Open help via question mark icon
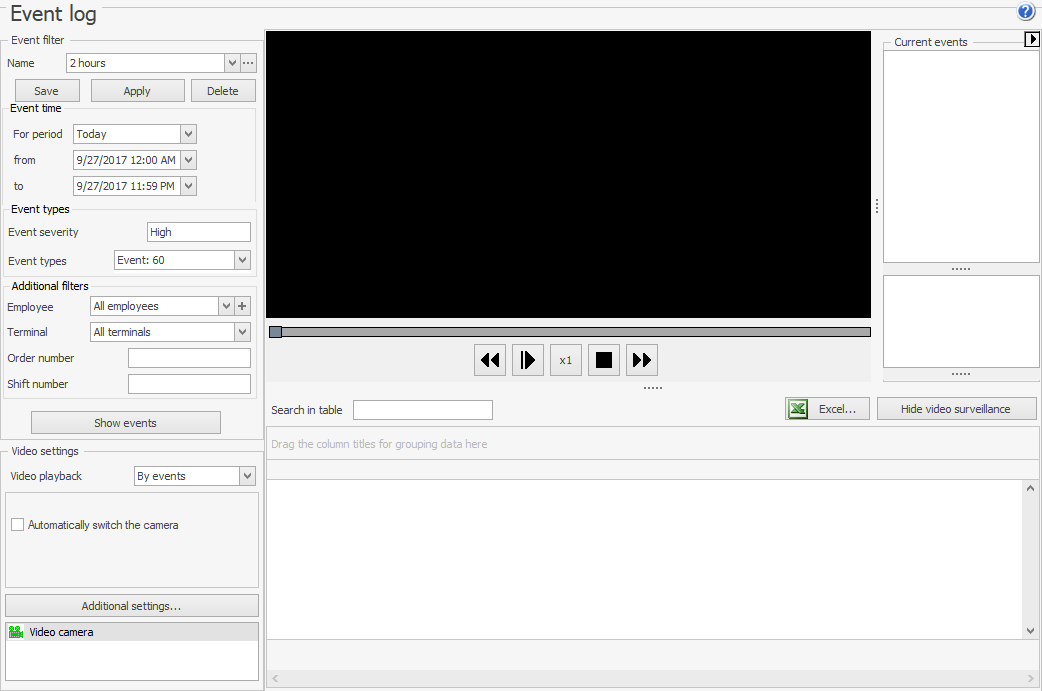This screenshot has height=691, width=1042. pyautogui.click(x=1026, y=12)
